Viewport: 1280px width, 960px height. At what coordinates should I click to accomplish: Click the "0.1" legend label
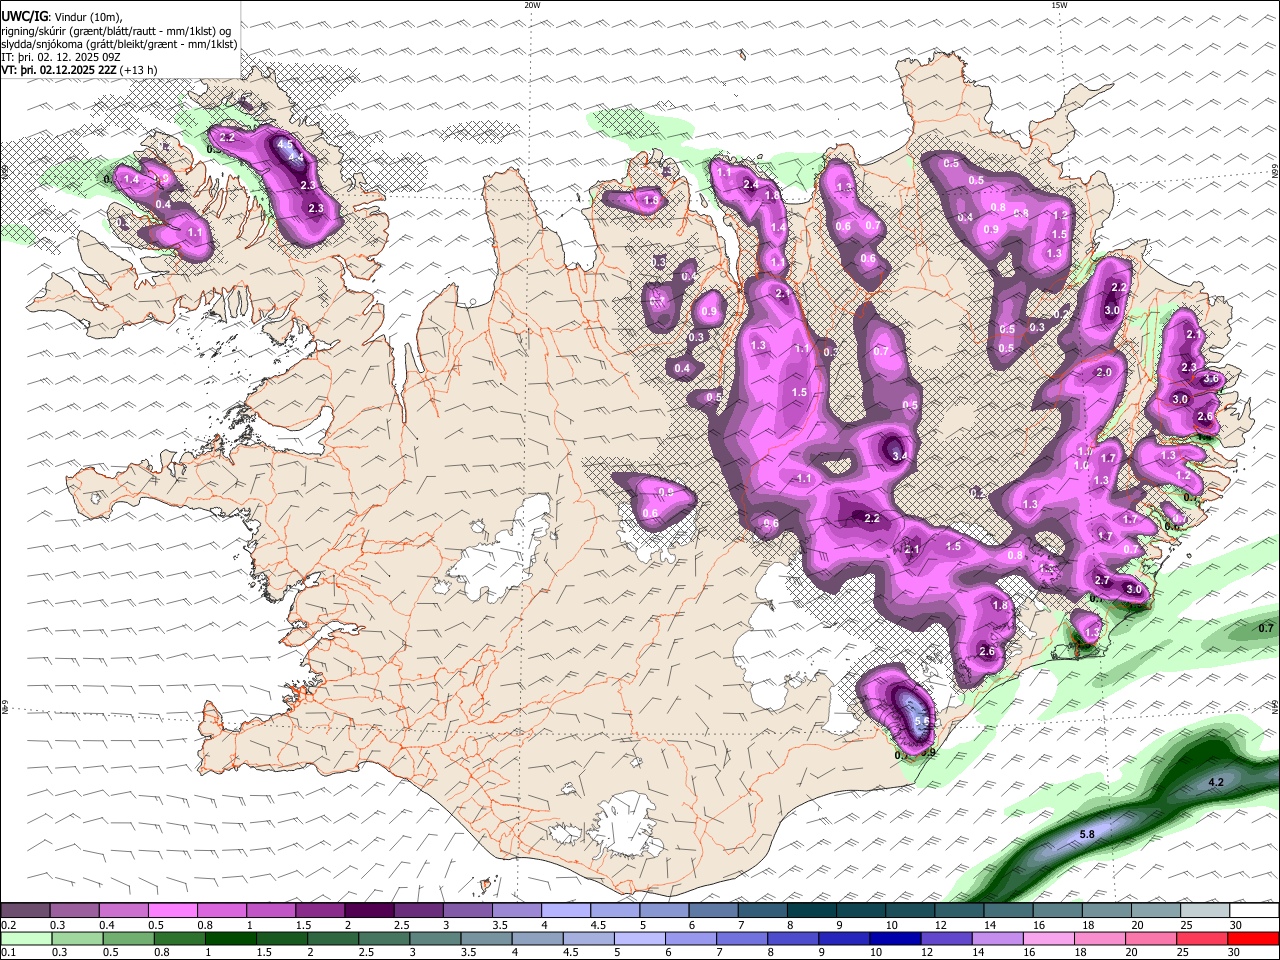pos(7,952)
